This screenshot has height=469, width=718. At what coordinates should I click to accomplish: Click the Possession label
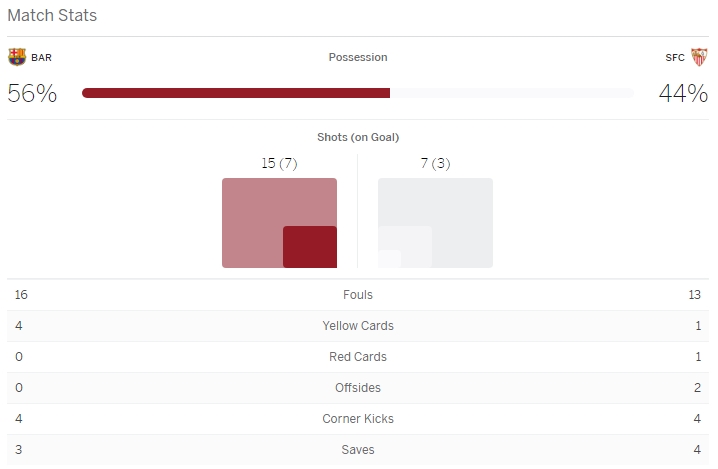[358, 58]
